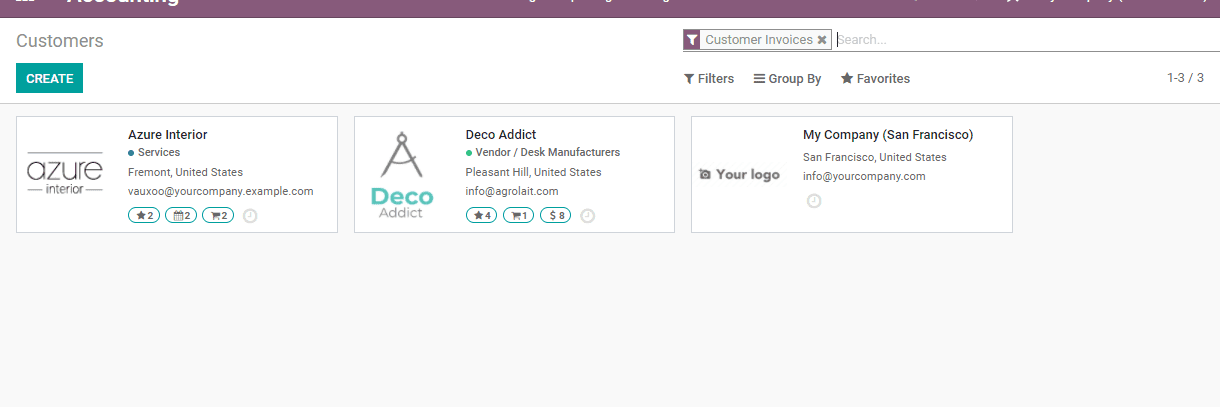Click the vauxoo@yourcompany.example.com email text
1220x407 pixels.
click(221, 191)
